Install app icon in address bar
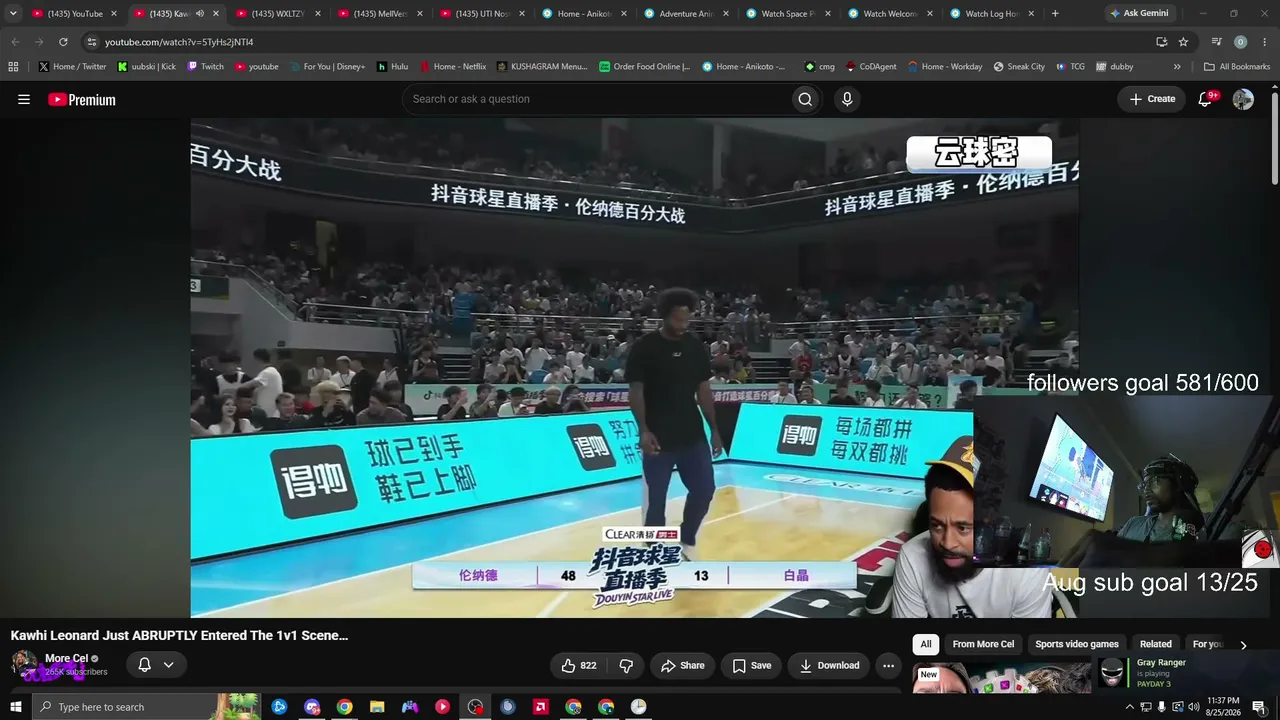Image resolution: width=1280 pixels, height=720 pixels. [x=1161, y=42]
